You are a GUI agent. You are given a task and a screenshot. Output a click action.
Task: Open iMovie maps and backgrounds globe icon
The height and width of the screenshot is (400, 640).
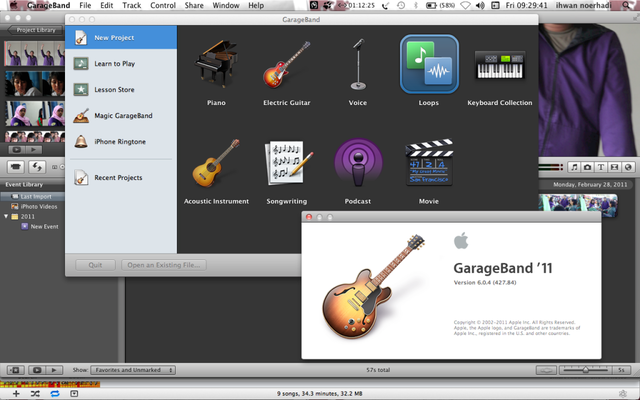coord(628,167)
